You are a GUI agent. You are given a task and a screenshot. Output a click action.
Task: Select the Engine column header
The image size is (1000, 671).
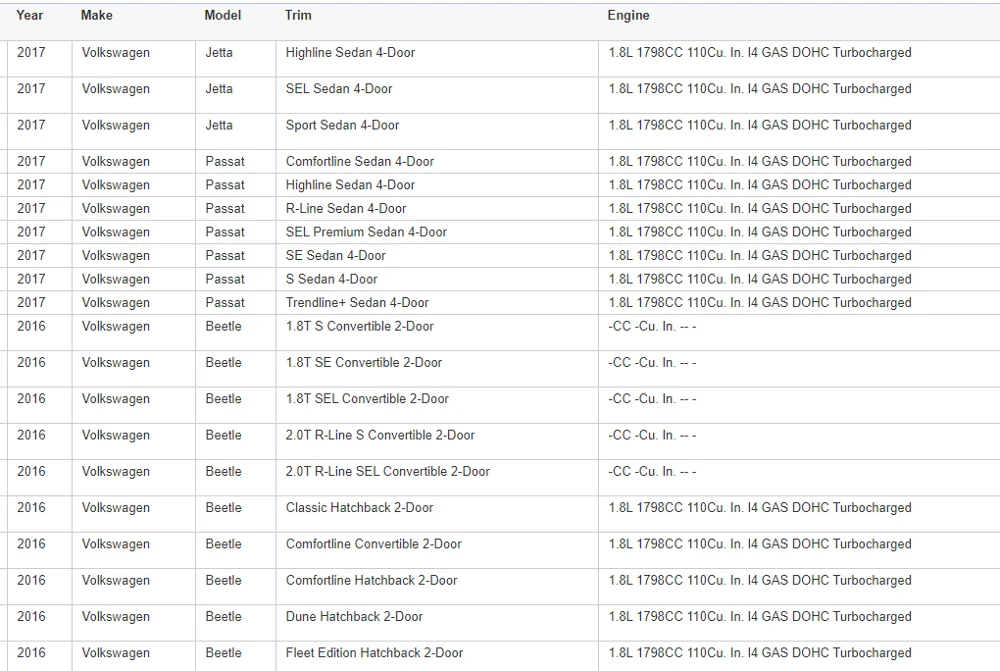tap(628, 16)
